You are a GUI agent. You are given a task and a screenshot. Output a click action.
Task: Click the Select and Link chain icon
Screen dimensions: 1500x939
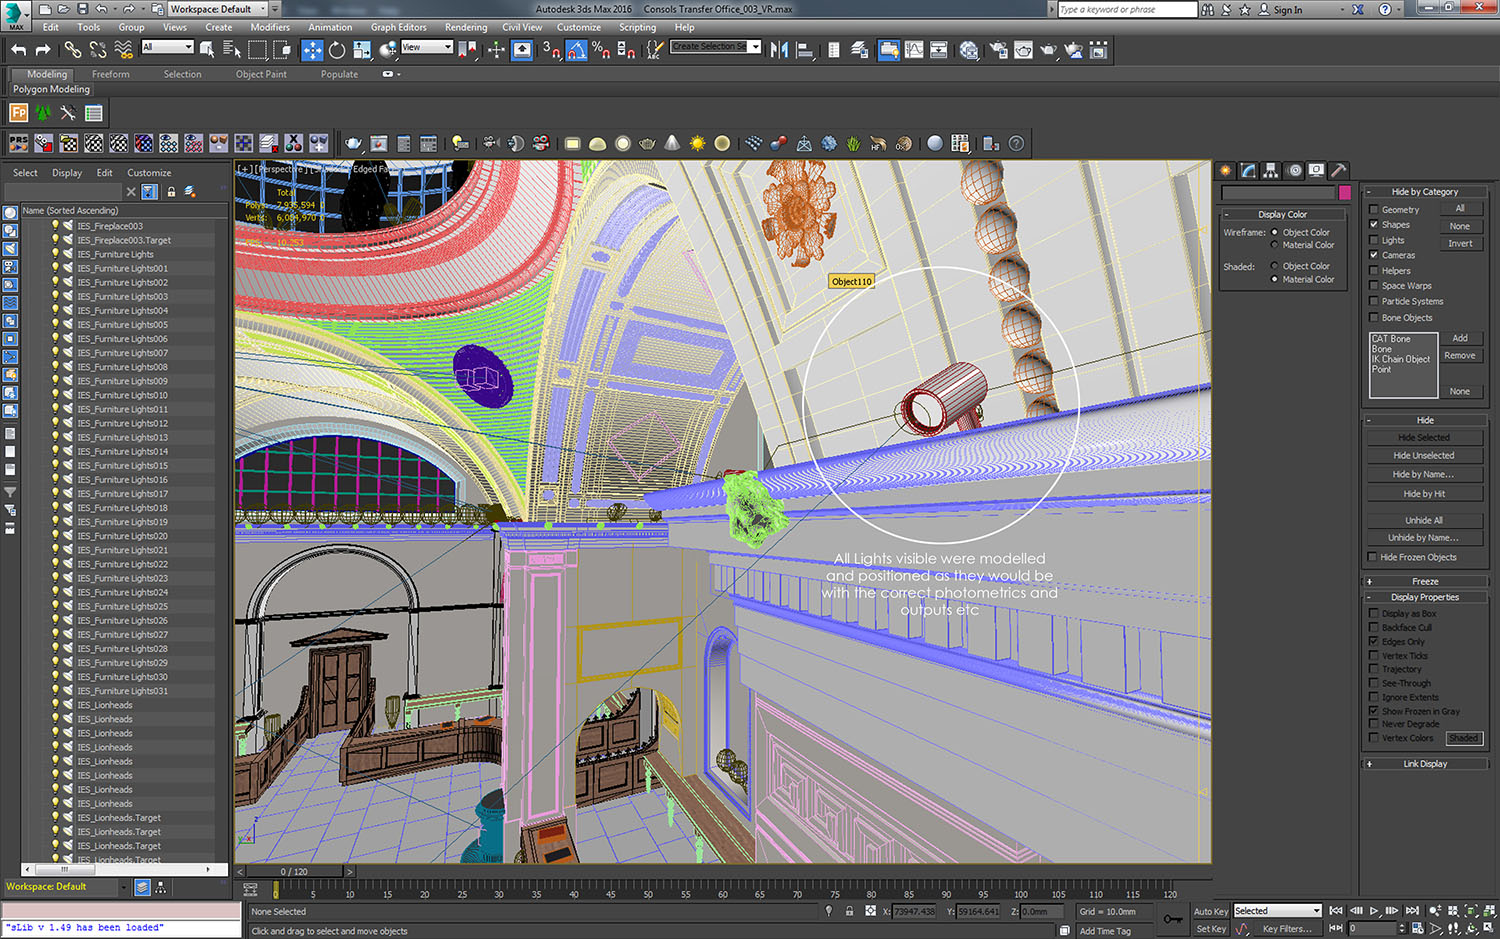[73, 50]
